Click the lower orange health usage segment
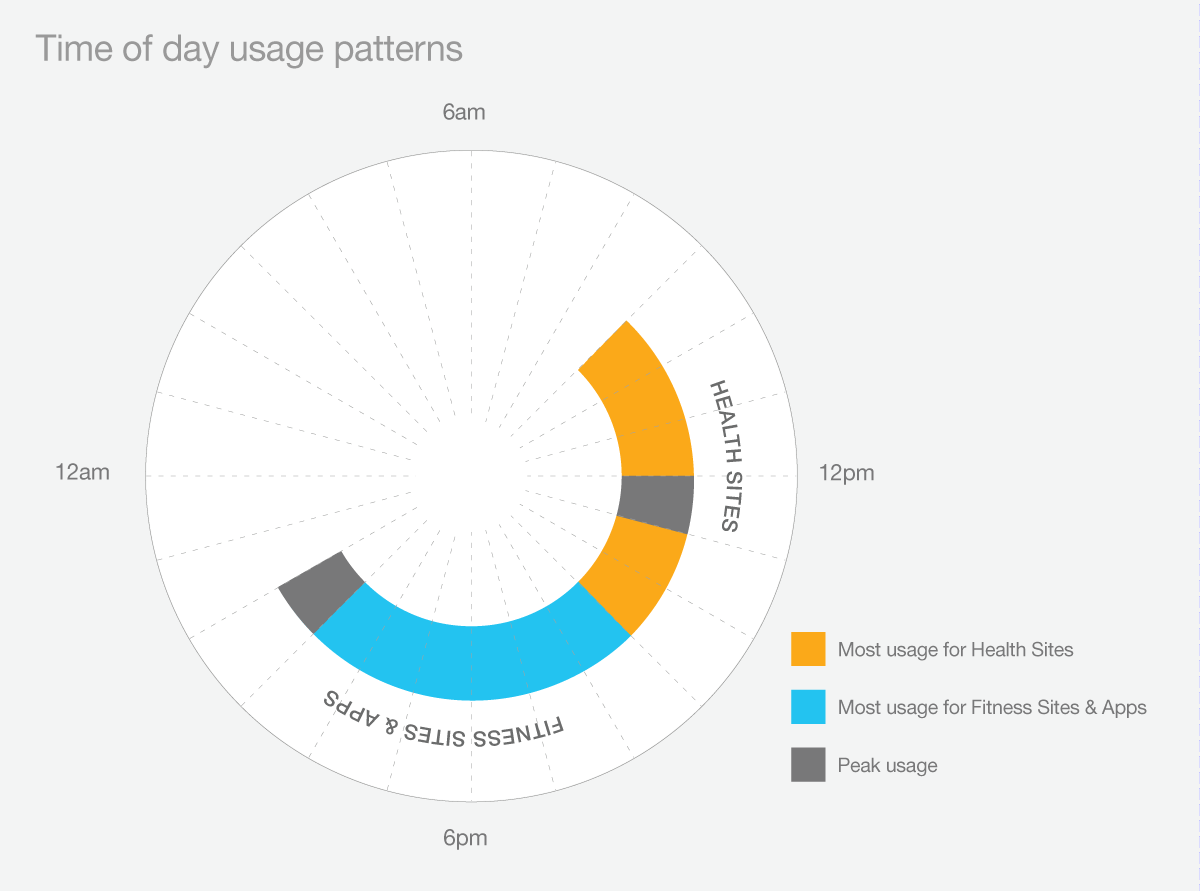The image size is (1200, 891). 636,575
